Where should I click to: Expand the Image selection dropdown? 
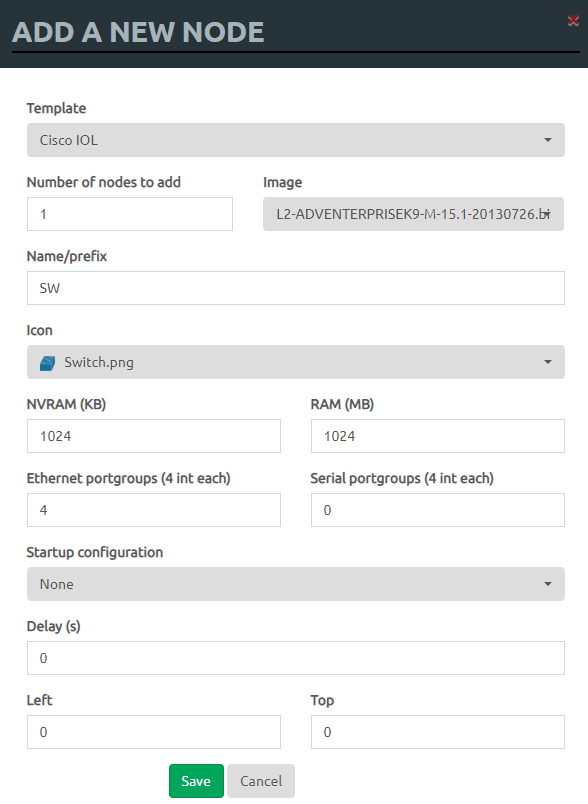(x=413, y=214)
